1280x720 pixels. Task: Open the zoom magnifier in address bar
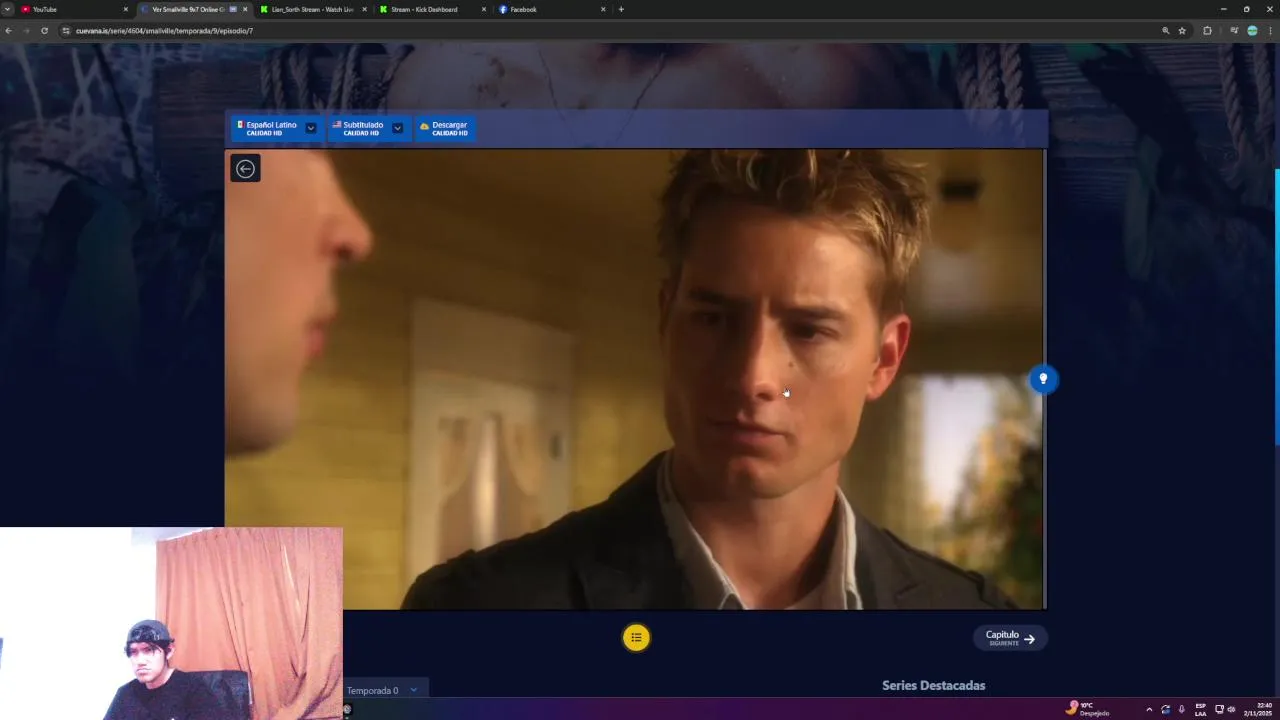click(x=1165, y=31)
